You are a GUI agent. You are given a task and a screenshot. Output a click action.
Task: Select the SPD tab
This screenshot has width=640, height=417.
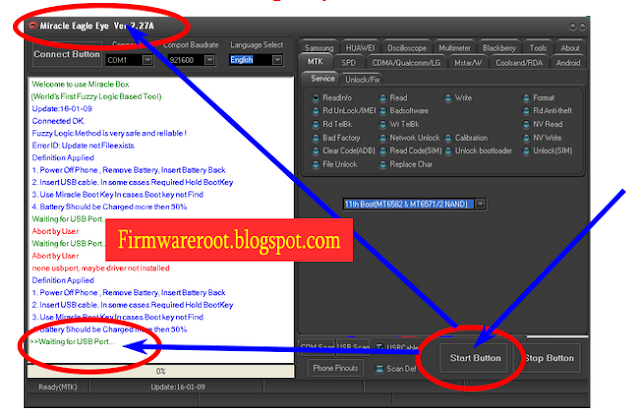348,63
